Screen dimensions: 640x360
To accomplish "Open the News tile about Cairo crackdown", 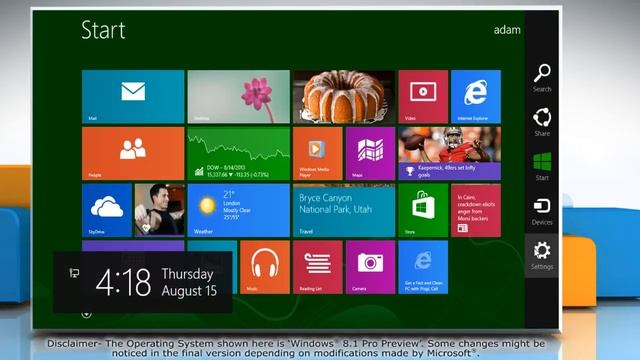I will click(x=476, y=210).
